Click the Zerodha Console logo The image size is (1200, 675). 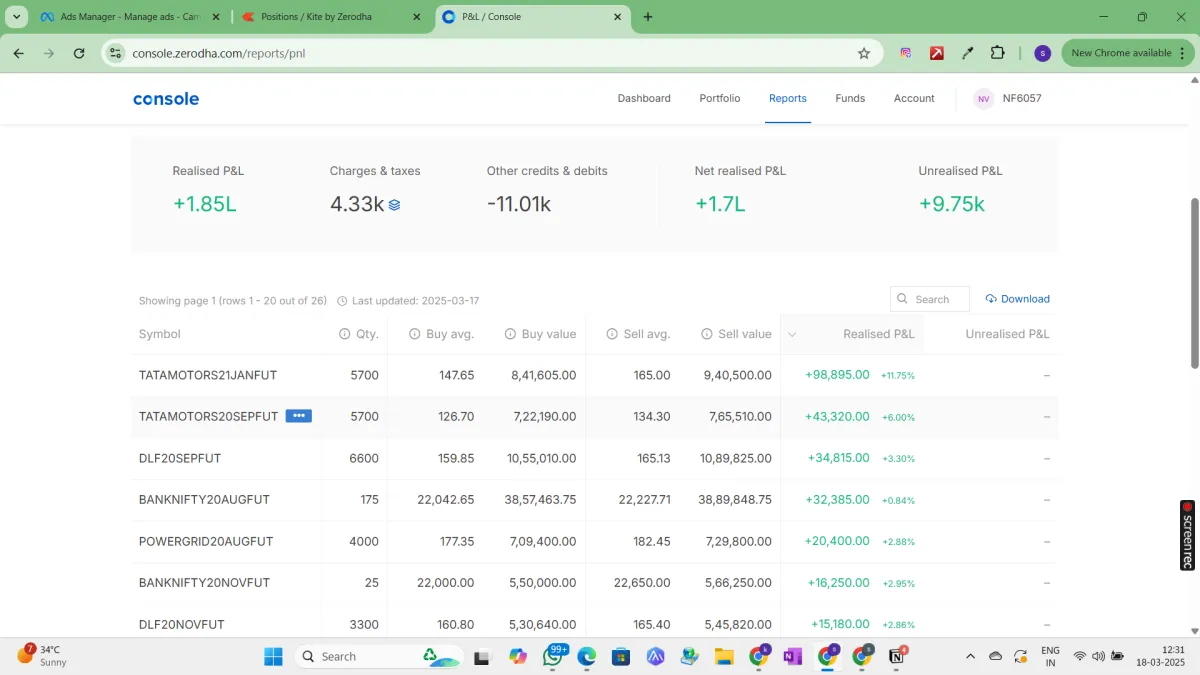point(166,99)
